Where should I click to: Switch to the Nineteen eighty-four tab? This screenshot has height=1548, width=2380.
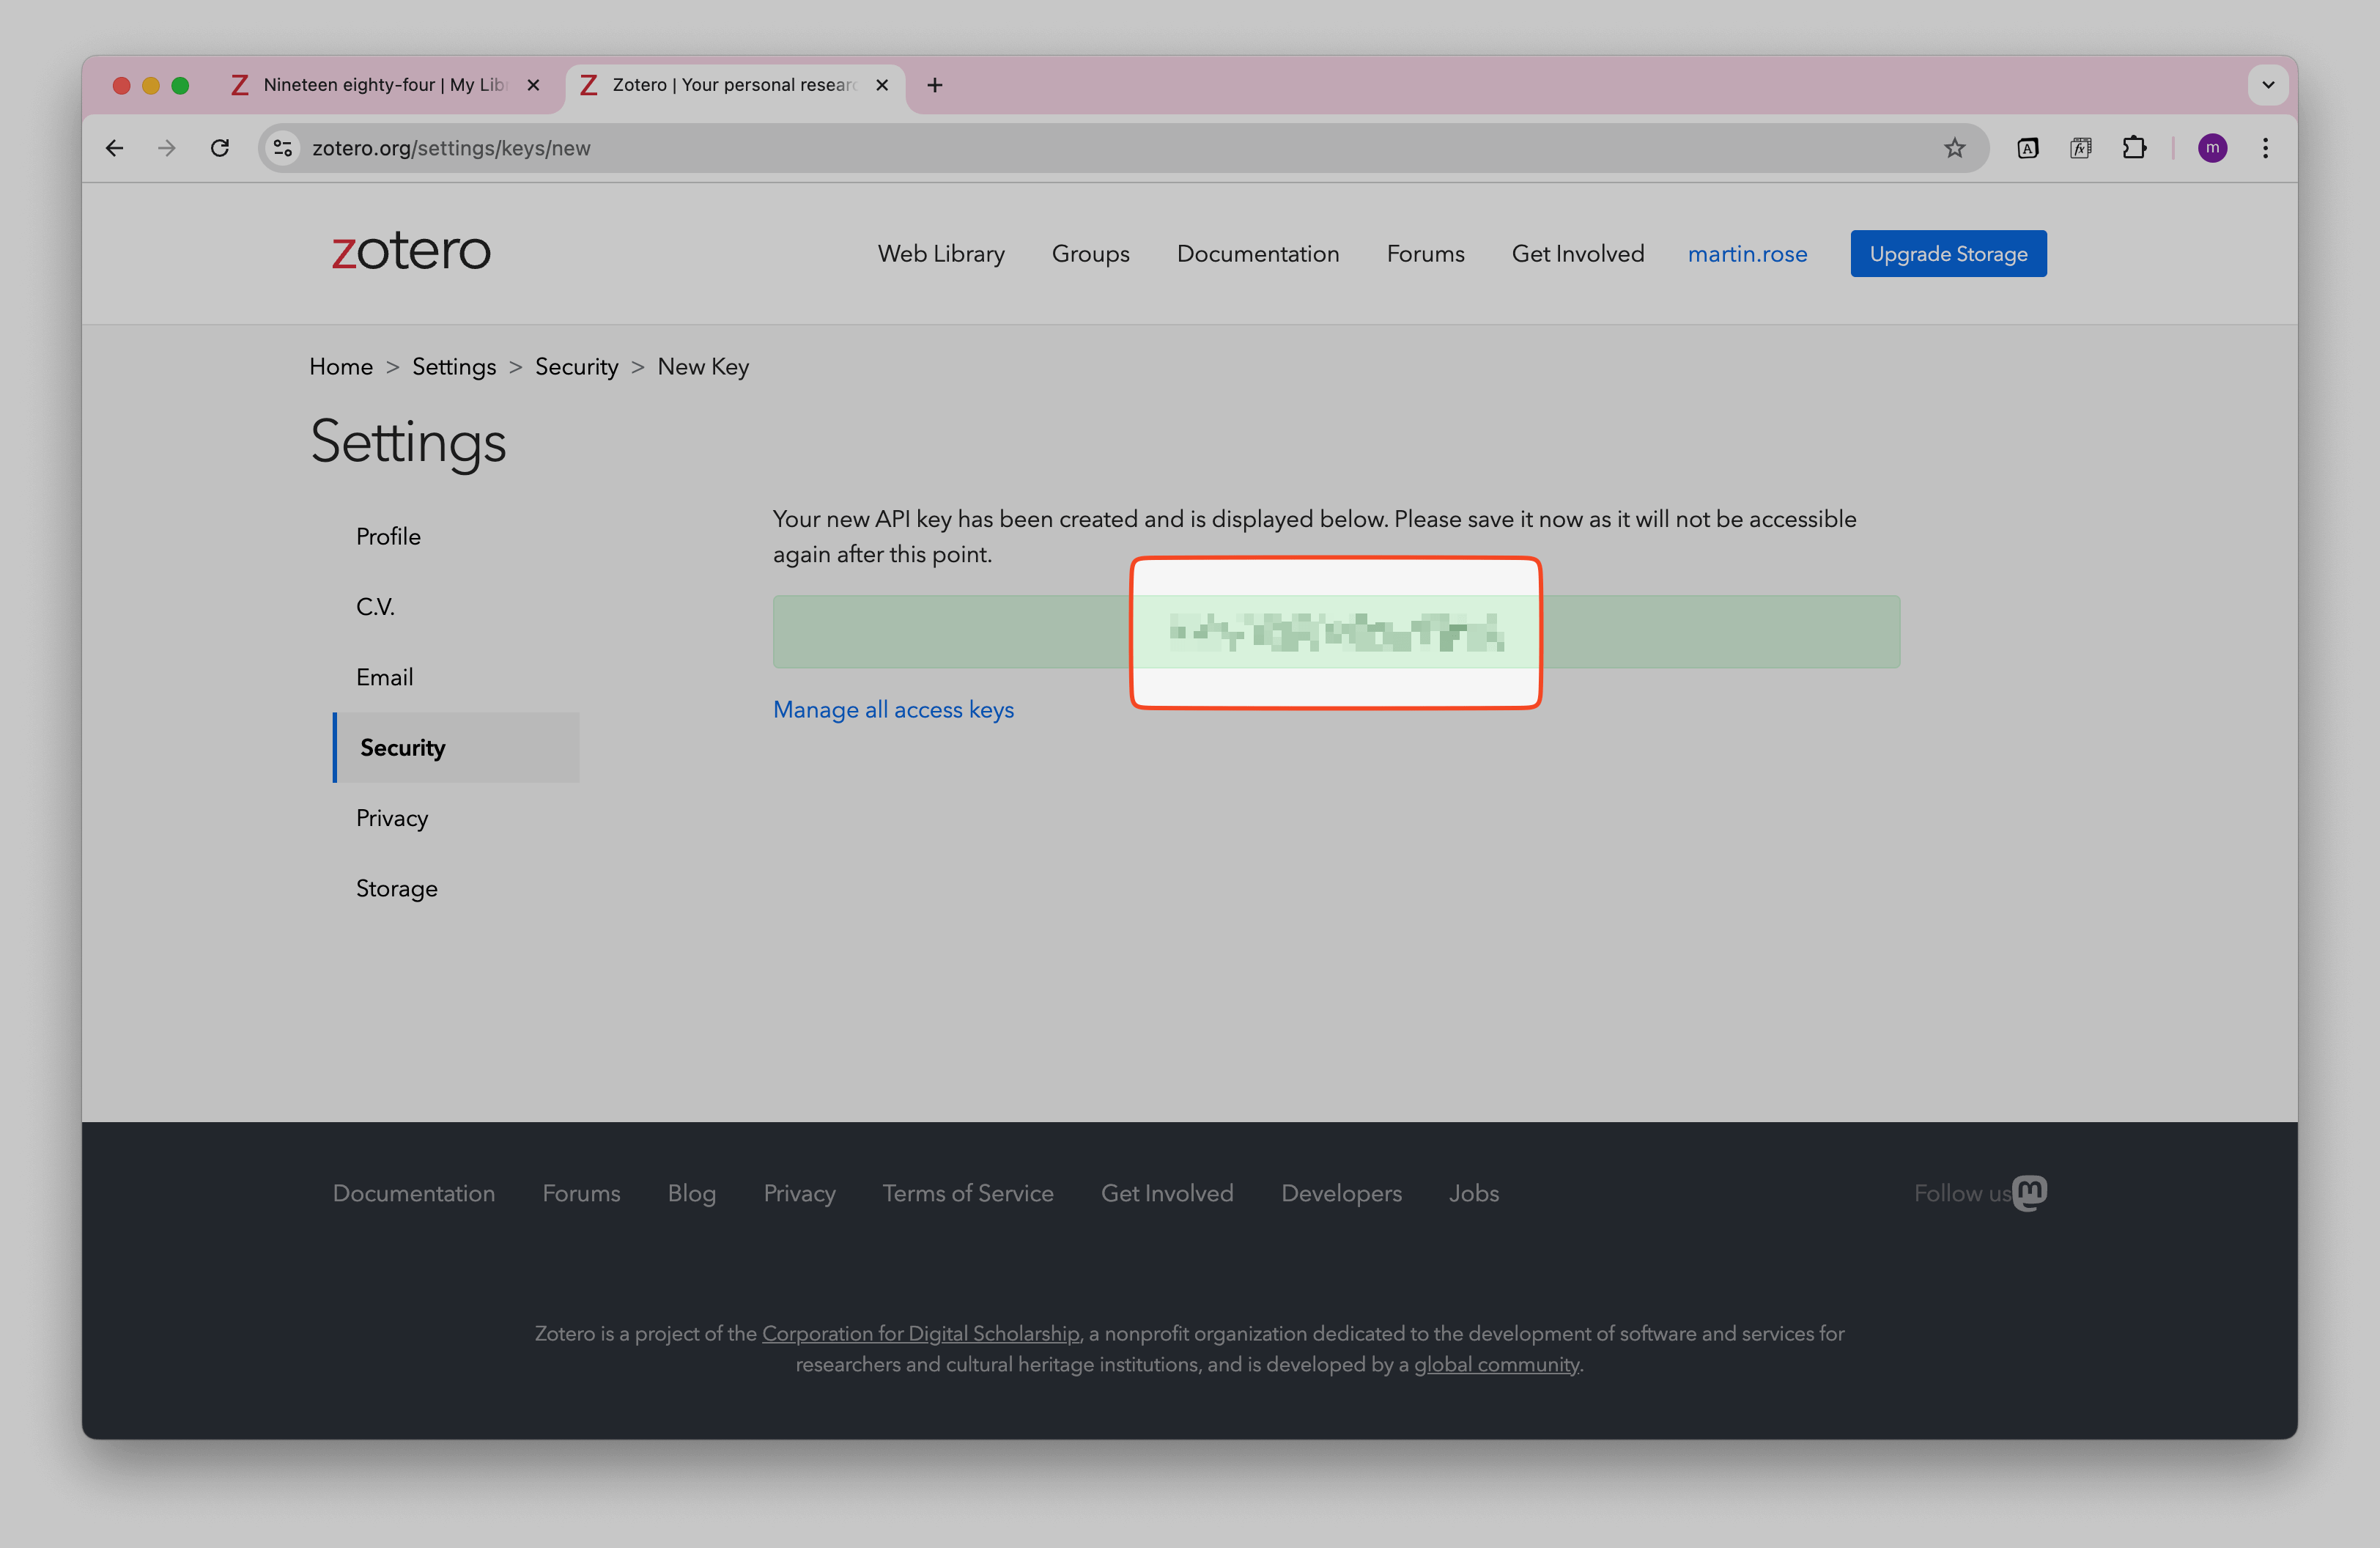383,85
